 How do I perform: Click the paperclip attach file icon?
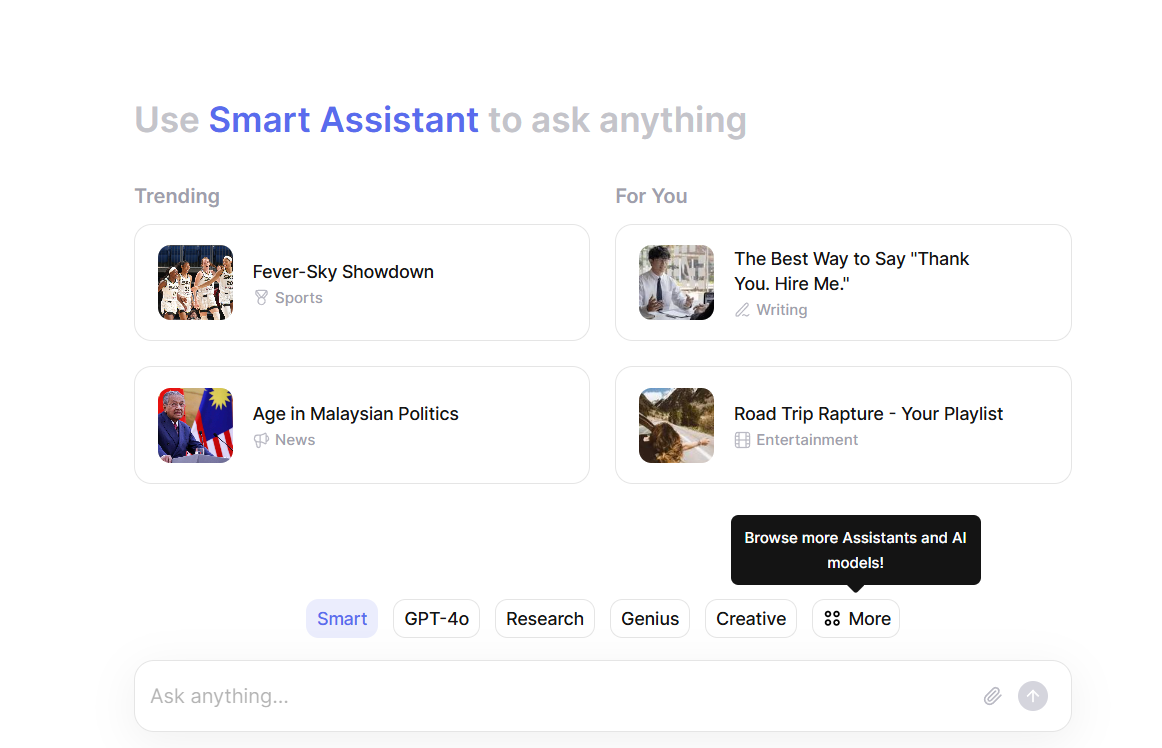click(x=992, y=696)
